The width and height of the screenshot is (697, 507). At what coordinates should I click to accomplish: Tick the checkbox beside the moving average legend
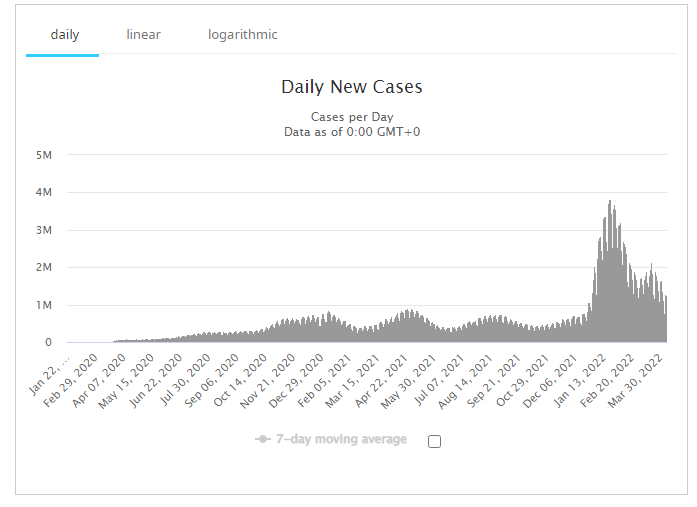(x=434, y=441)
